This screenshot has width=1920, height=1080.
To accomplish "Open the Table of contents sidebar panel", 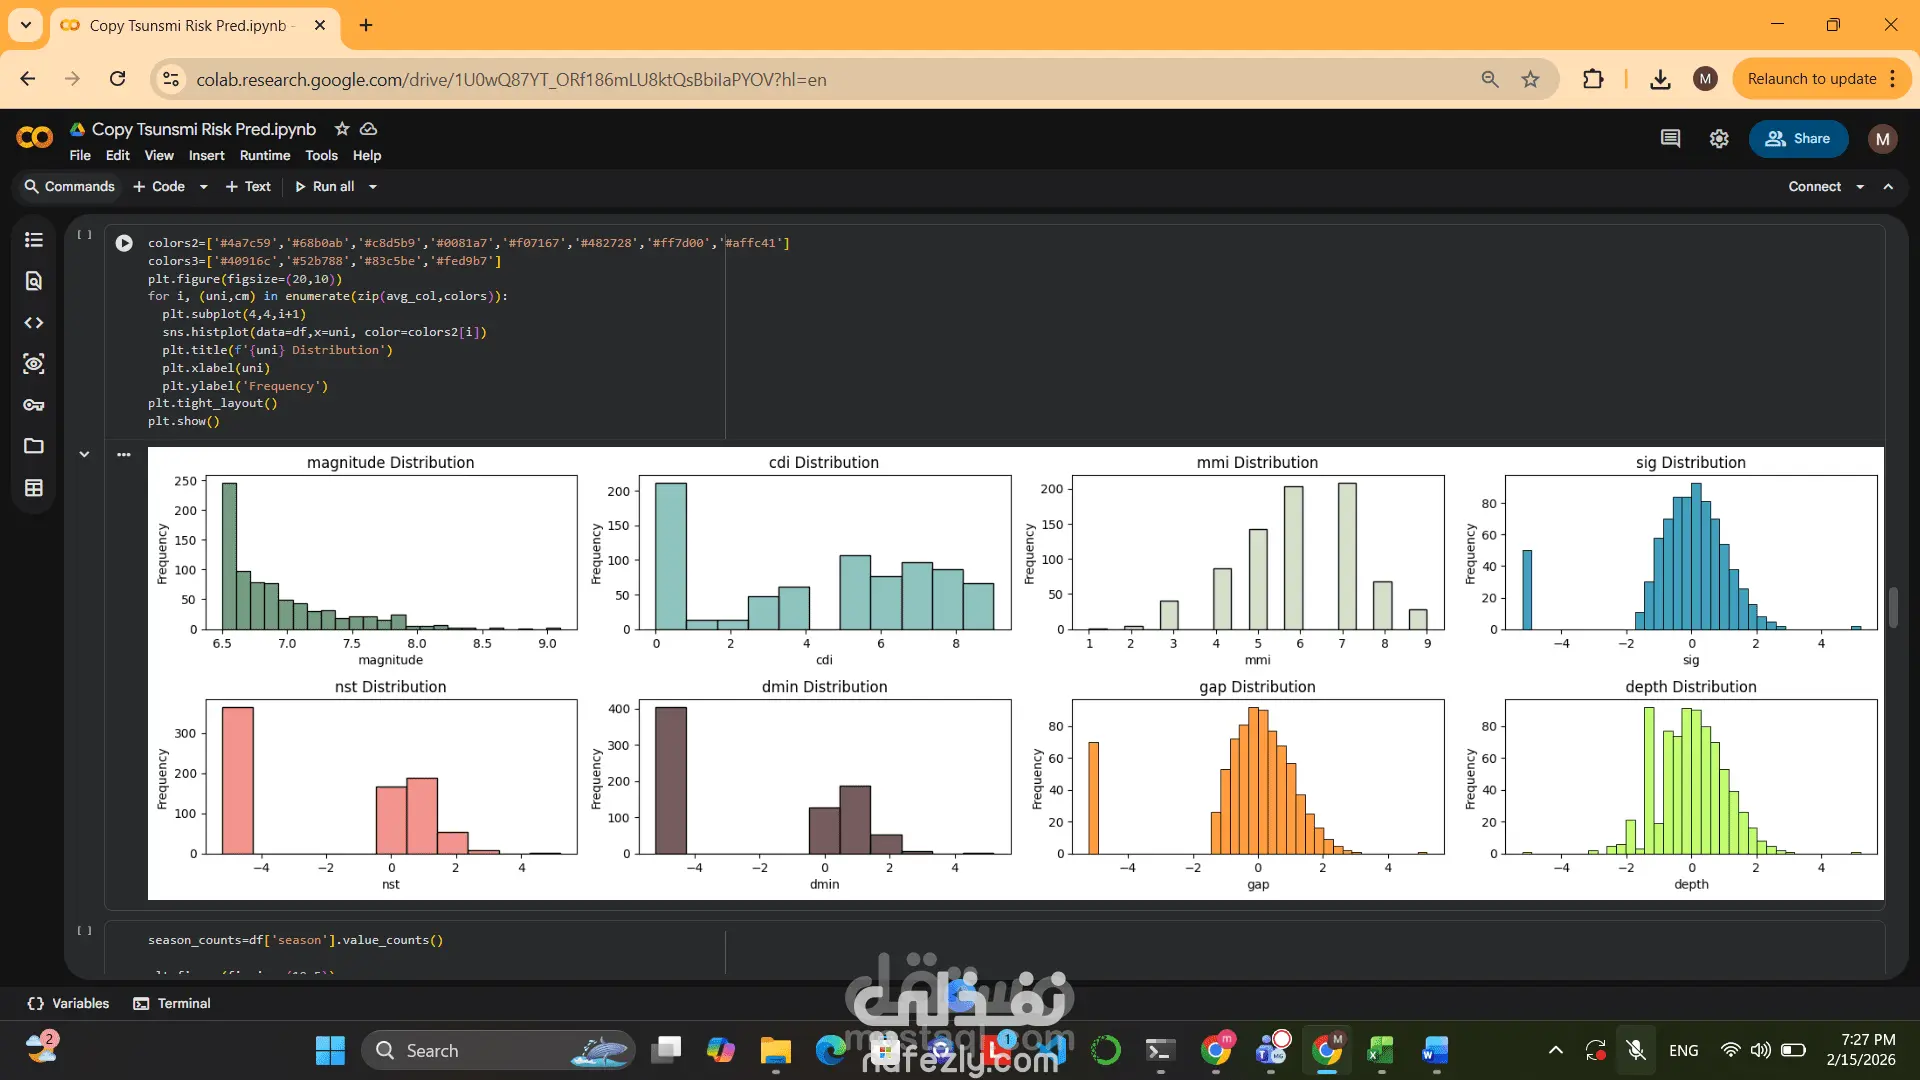I will tap(34, 240).
